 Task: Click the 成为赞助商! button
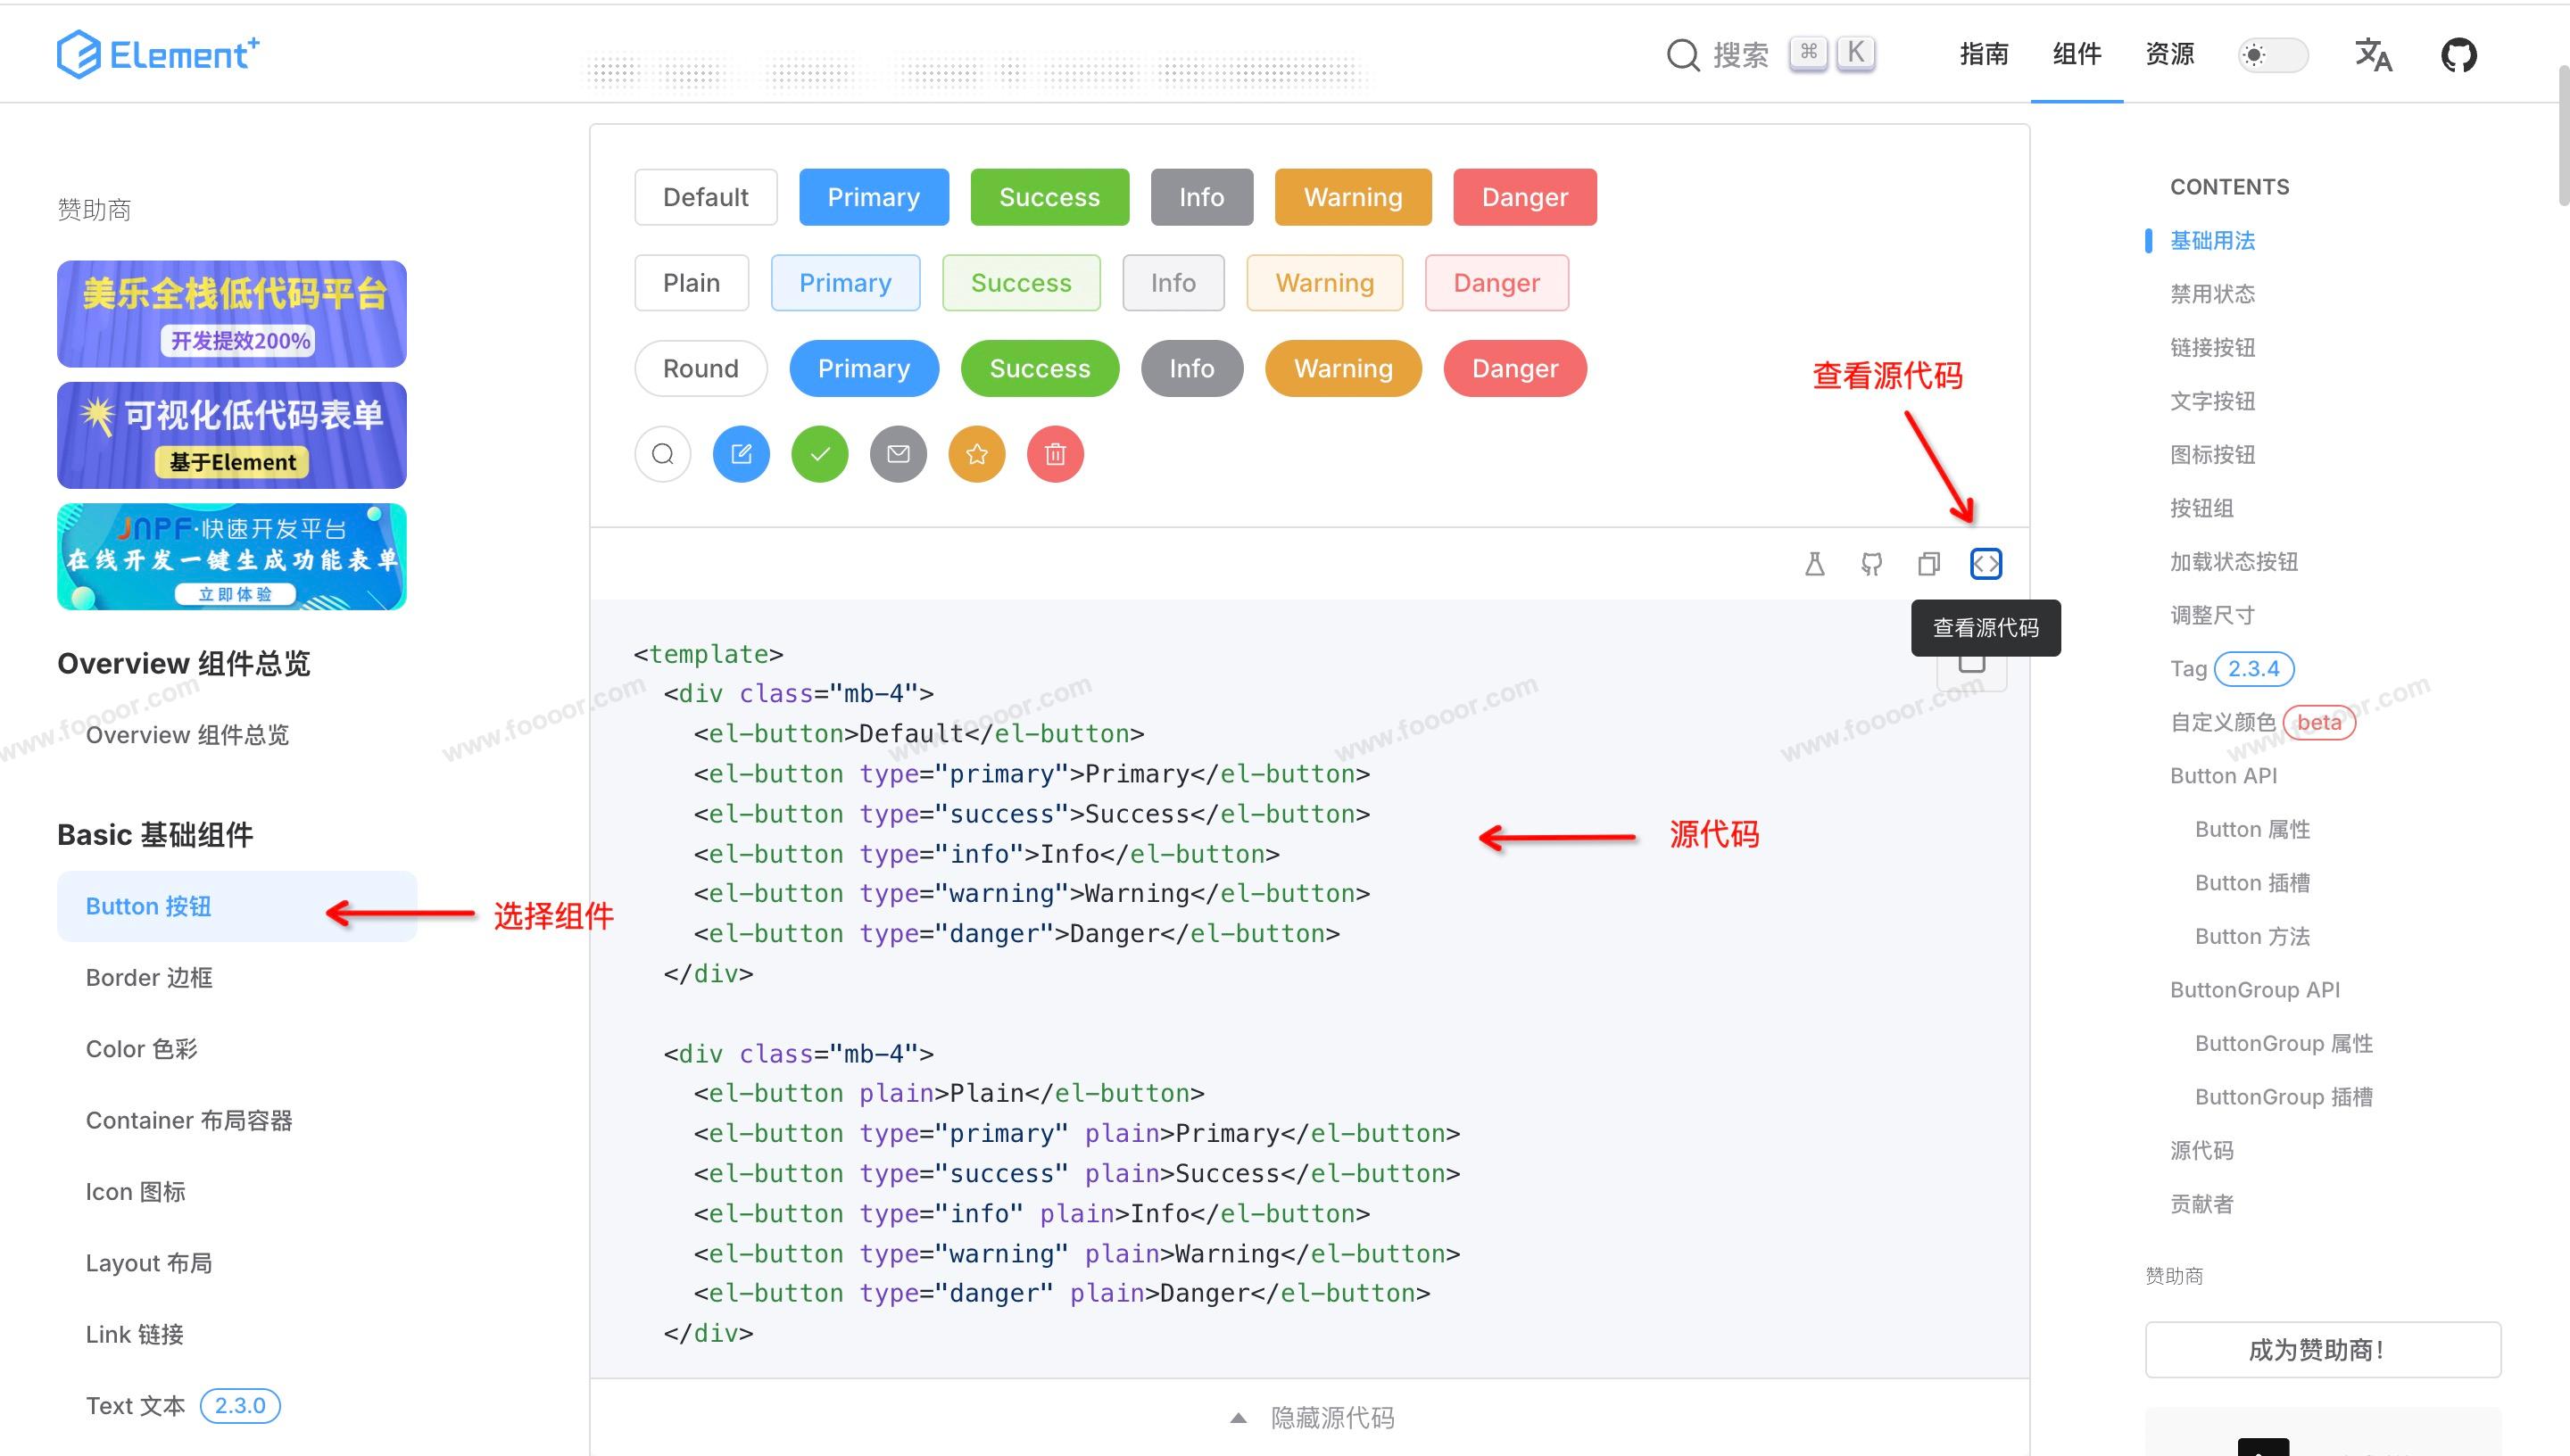pyautogui.click(x=2322, y=1349)
